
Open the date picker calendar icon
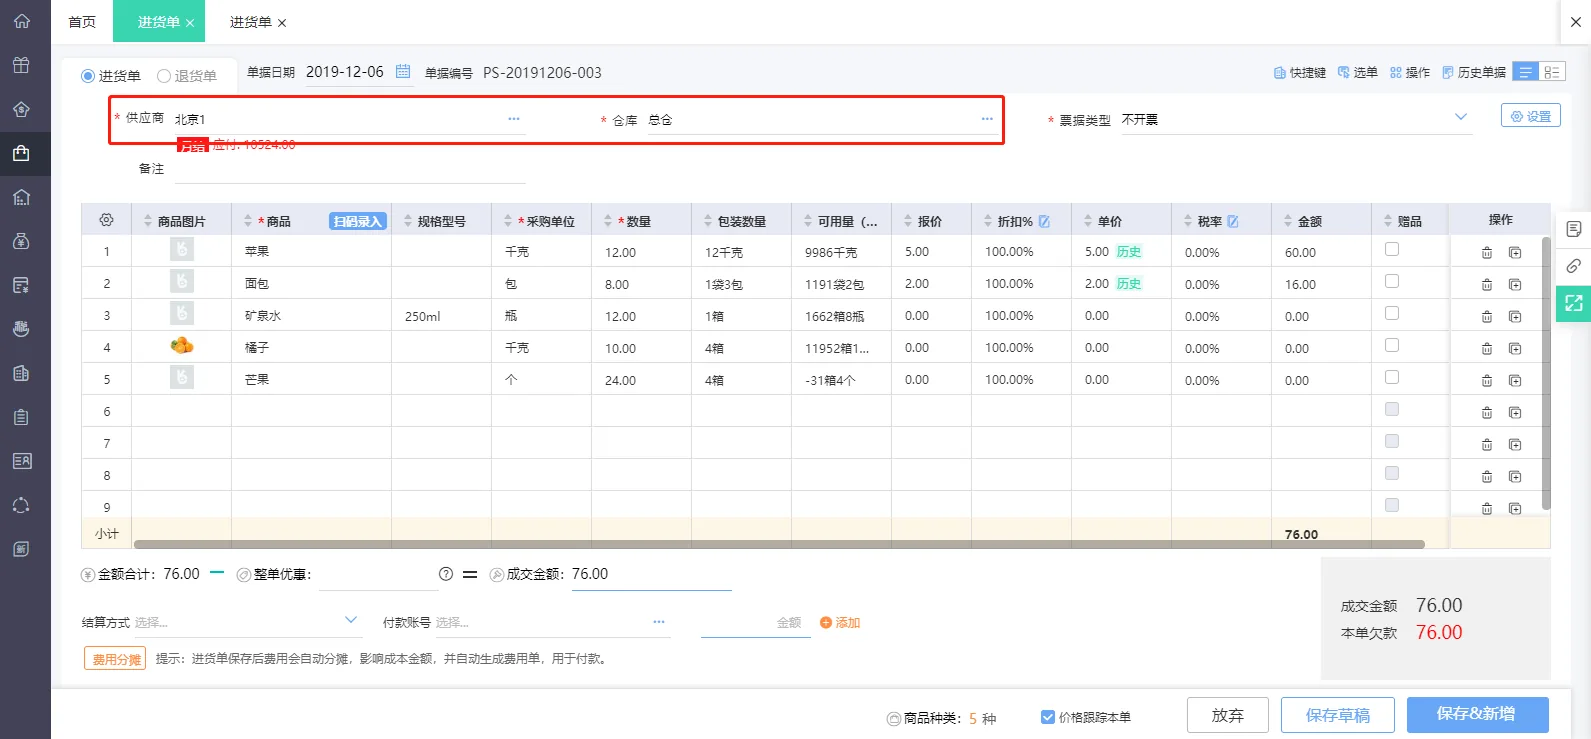(403, 71)
